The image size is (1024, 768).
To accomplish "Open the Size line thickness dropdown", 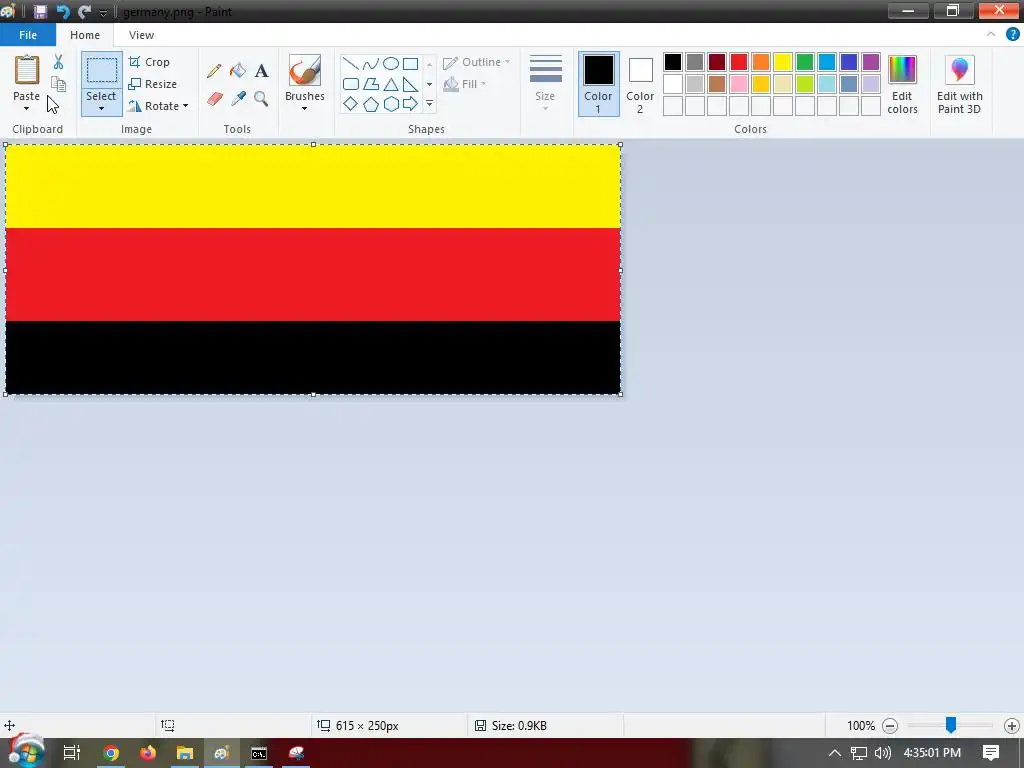I will click(x=545, y=83).
